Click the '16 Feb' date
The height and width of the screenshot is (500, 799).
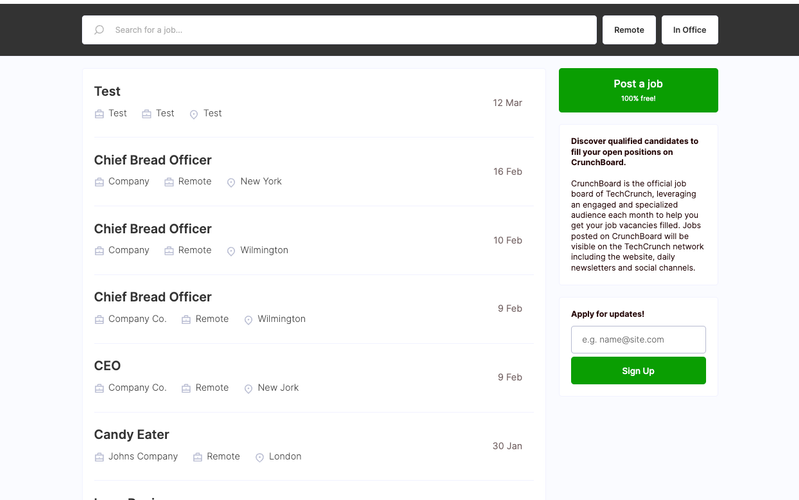click(x=508, y=172)
